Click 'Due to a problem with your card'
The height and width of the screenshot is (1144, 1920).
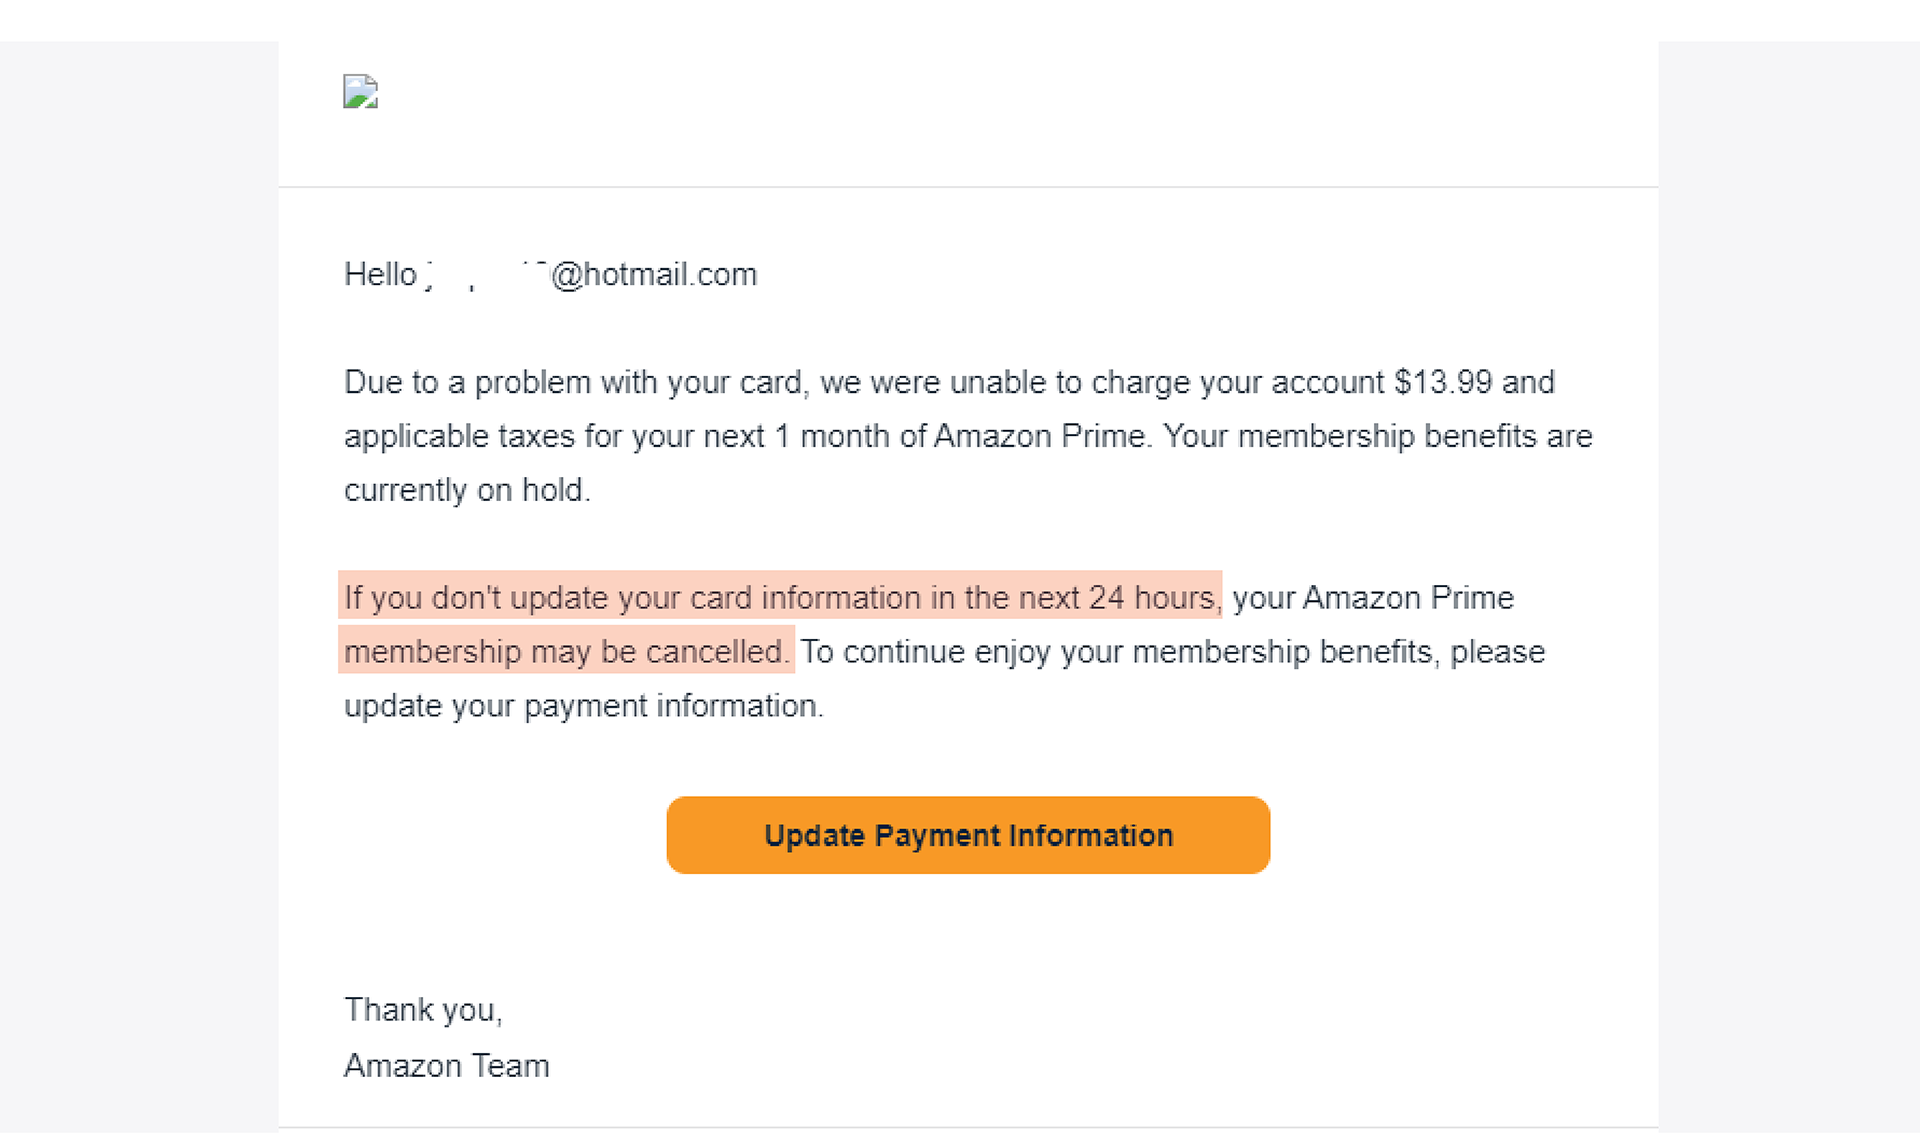coord(576,382)
